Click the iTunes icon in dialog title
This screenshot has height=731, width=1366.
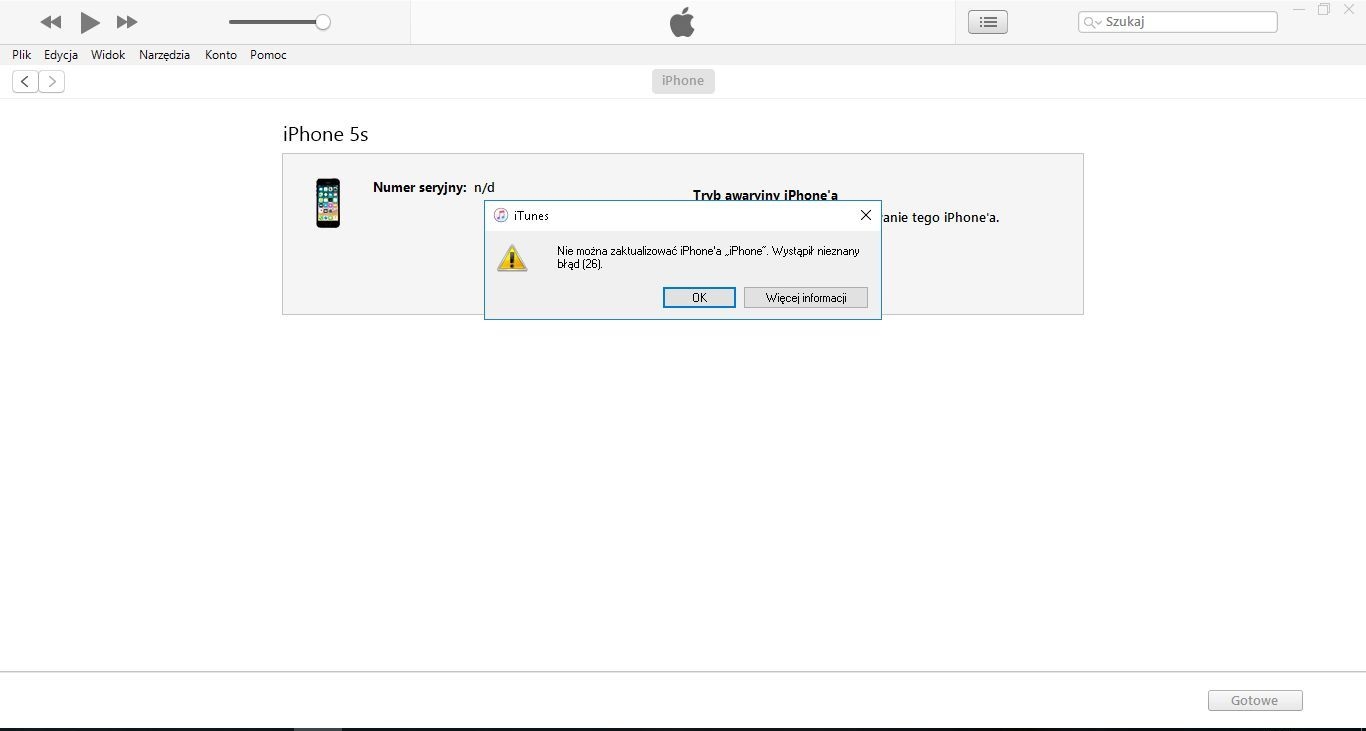(501, 215)
